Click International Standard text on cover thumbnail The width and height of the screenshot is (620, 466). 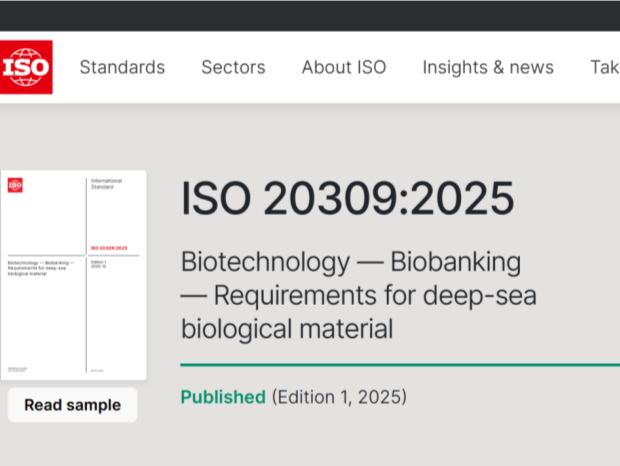pyautogui.click(x=107, y=183)
